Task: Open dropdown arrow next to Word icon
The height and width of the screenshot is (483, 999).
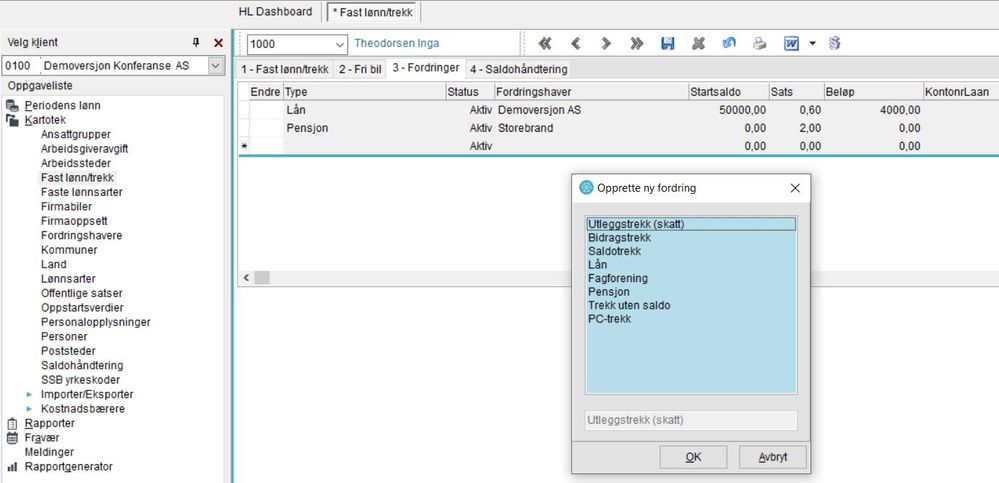Action: pyautogui.click(x=812, y=43)
